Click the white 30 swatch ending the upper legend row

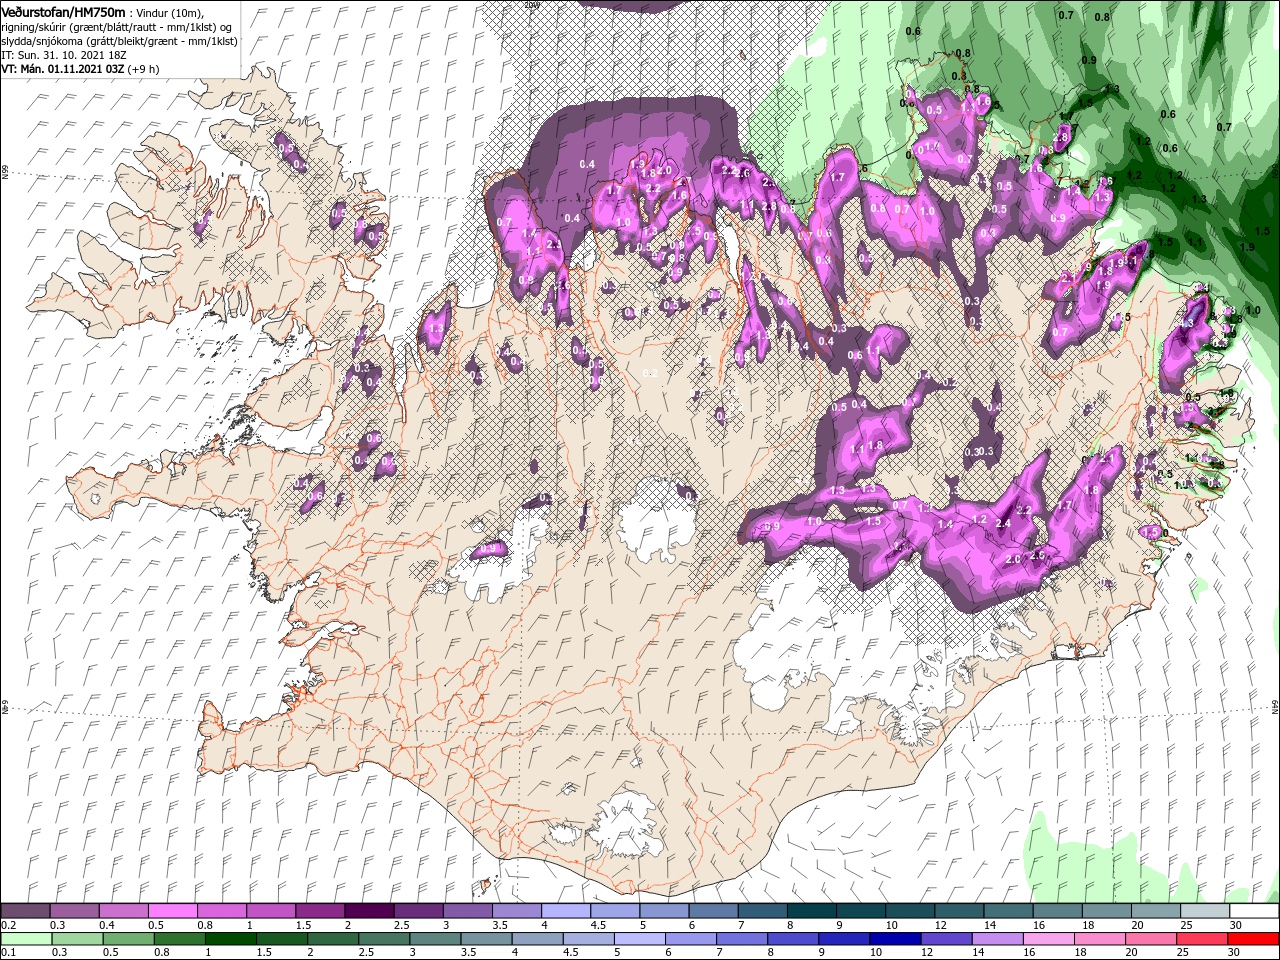point(1254,910)
